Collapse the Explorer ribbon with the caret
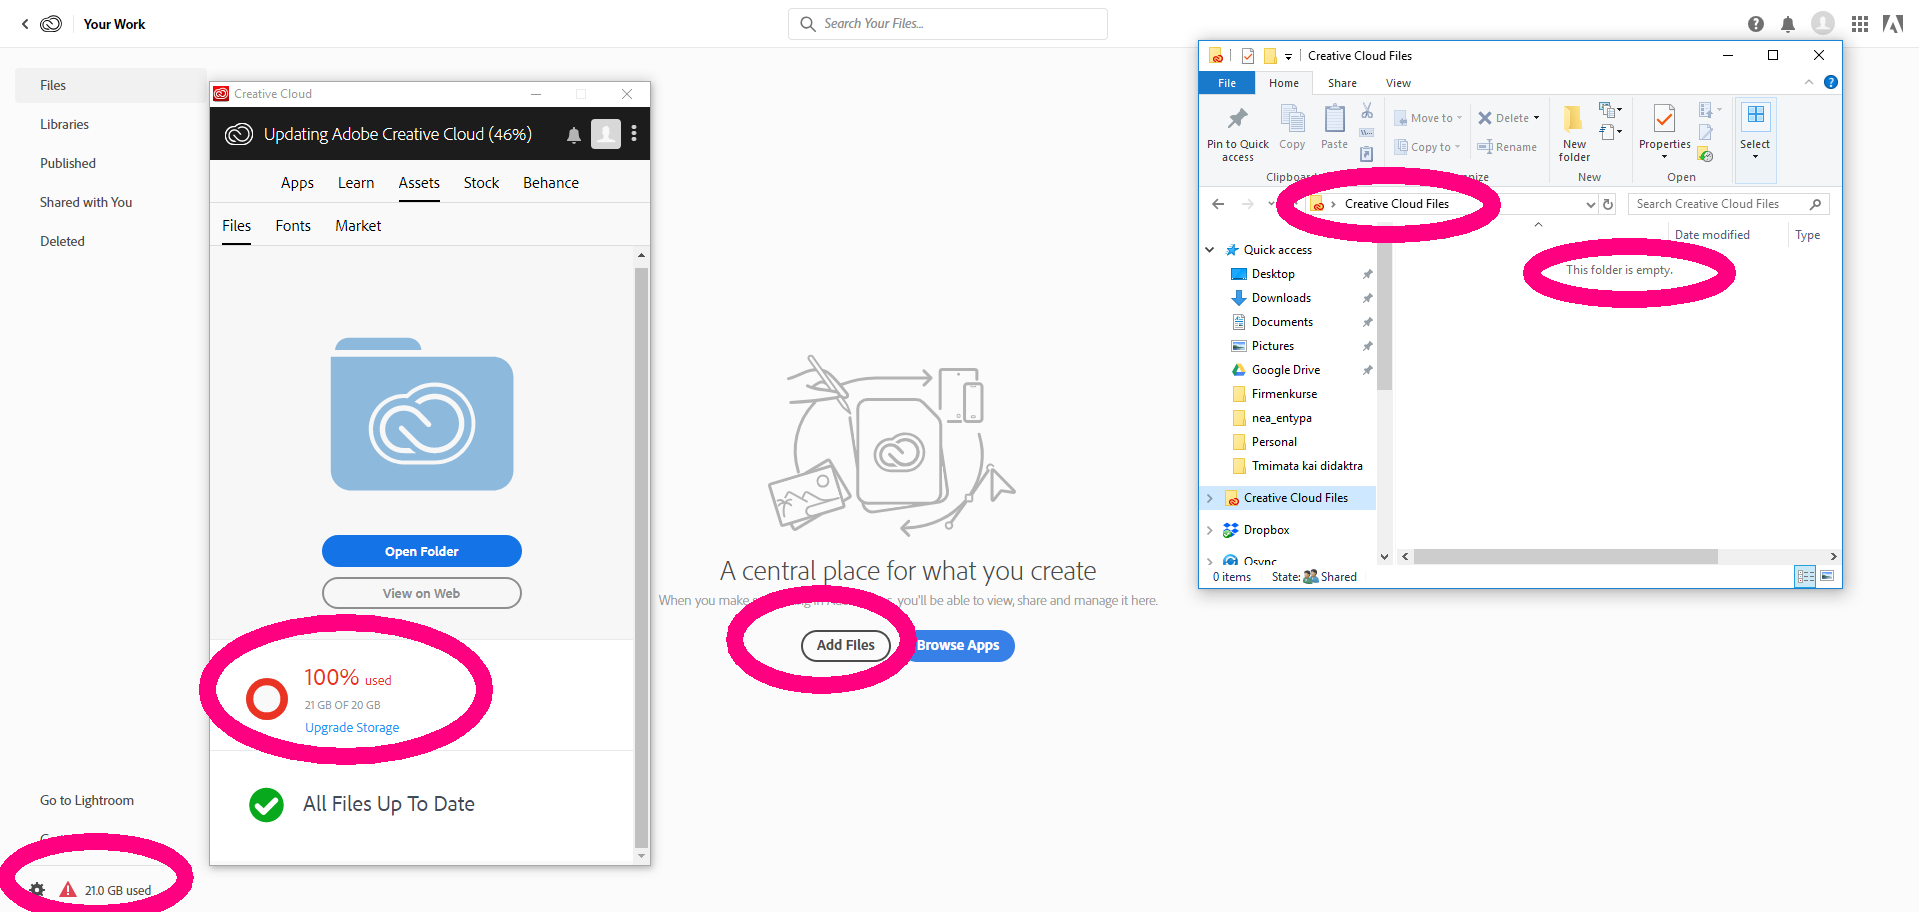The width and height of the screenshot is (1919, 912). pos(1808,83)
